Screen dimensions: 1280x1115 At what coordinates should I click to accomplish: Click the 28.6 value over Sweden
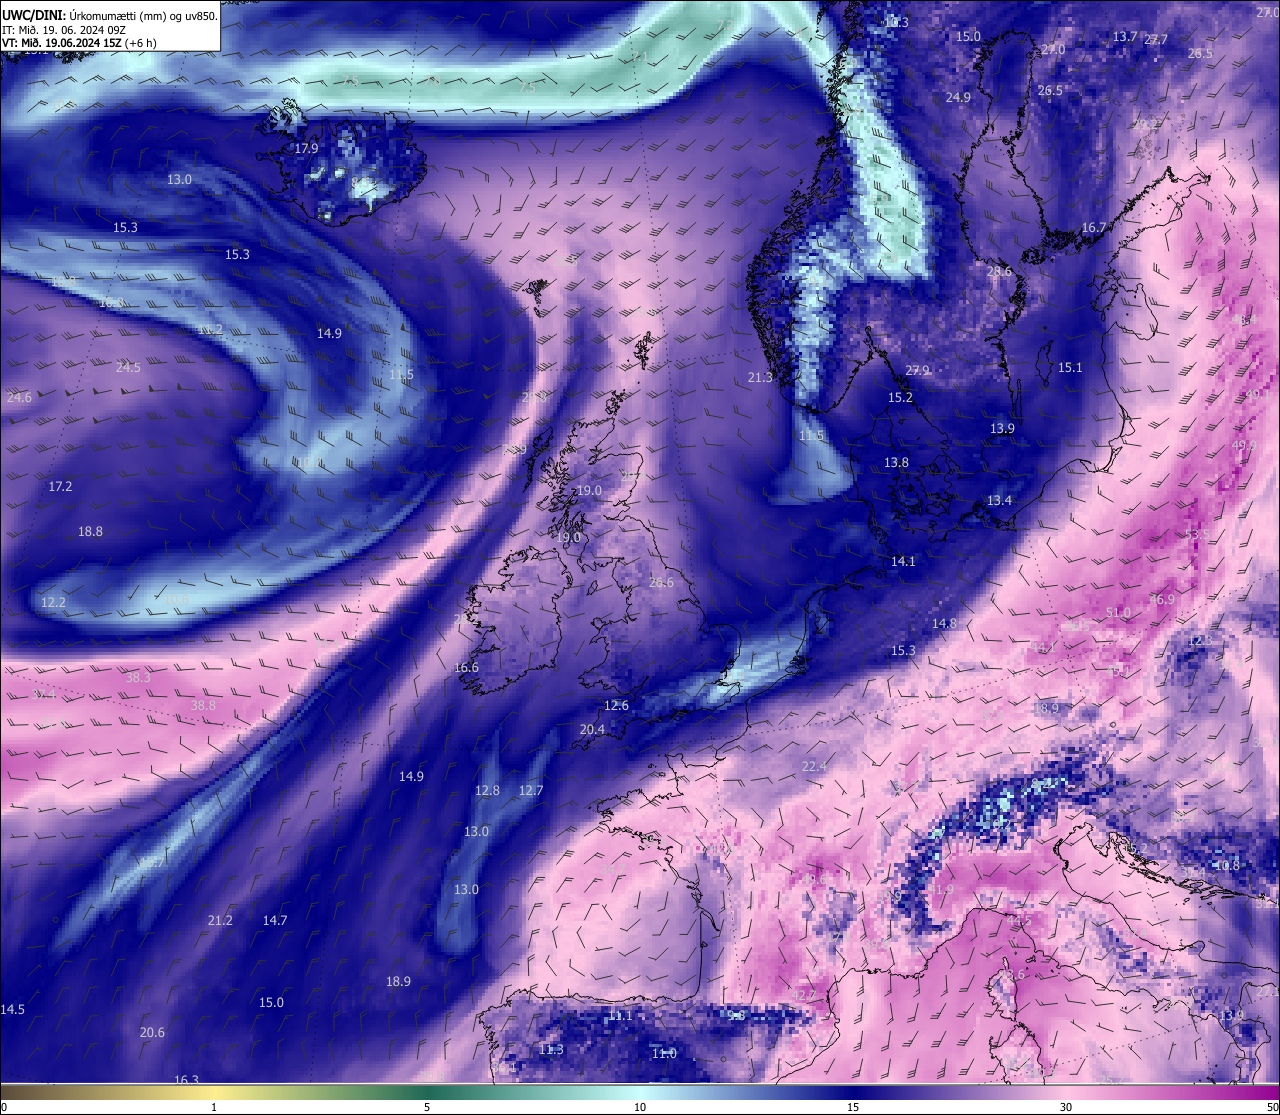(999, 271)
